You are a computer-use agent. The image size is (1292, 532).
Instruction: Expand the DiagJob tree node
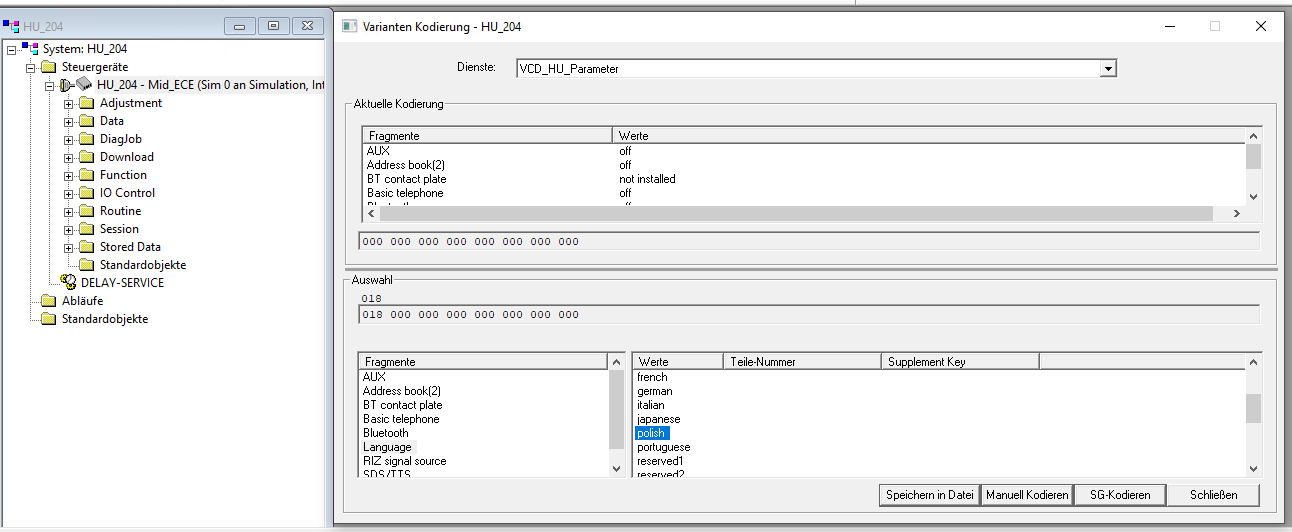(x=68, y=139)
